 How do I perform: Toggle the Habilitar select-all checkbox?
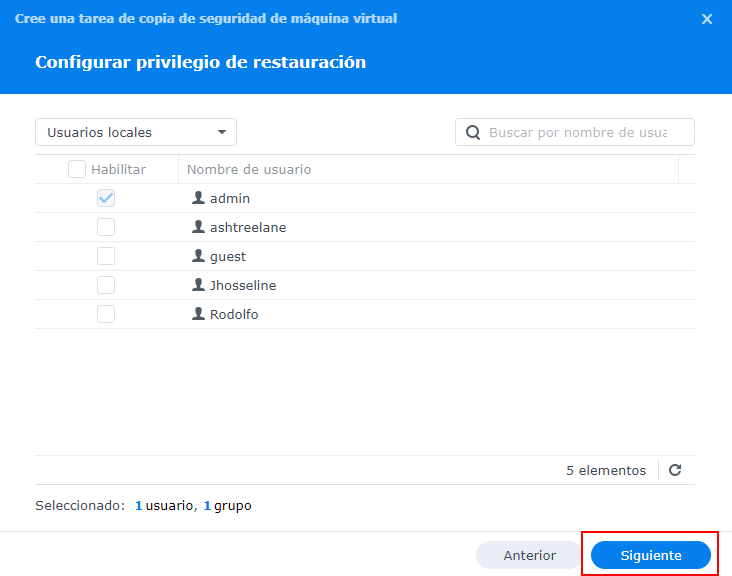pos(77,170)
